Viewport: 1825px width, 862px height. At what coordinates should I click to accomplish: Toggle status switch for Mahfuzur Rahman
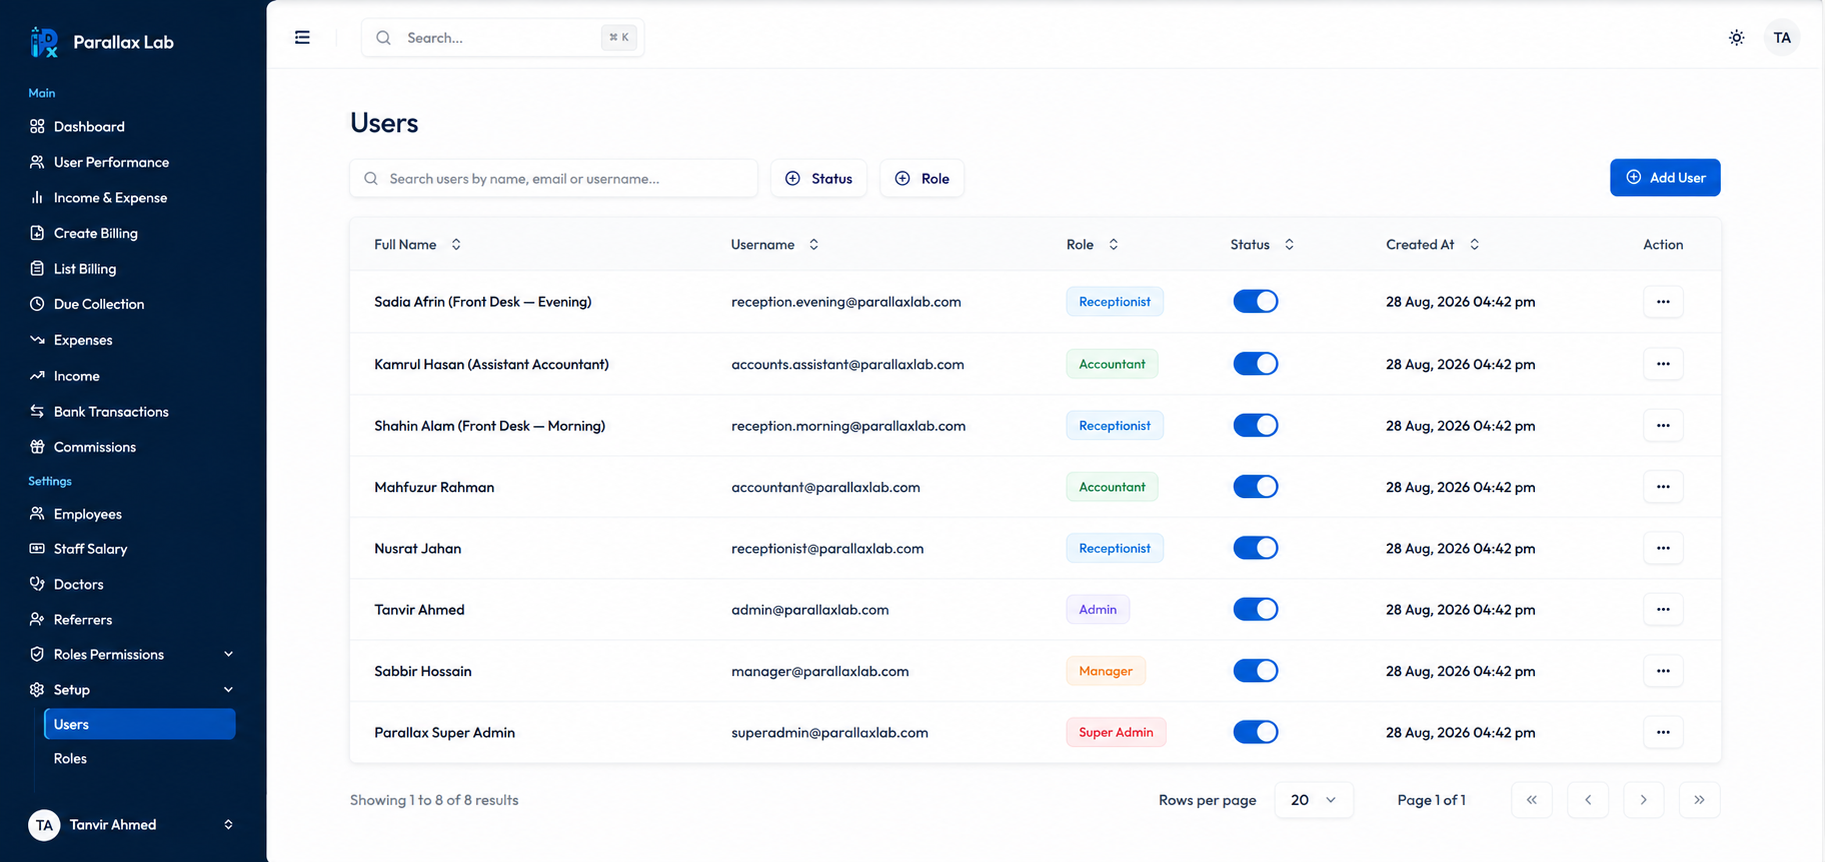(1255, 487)
